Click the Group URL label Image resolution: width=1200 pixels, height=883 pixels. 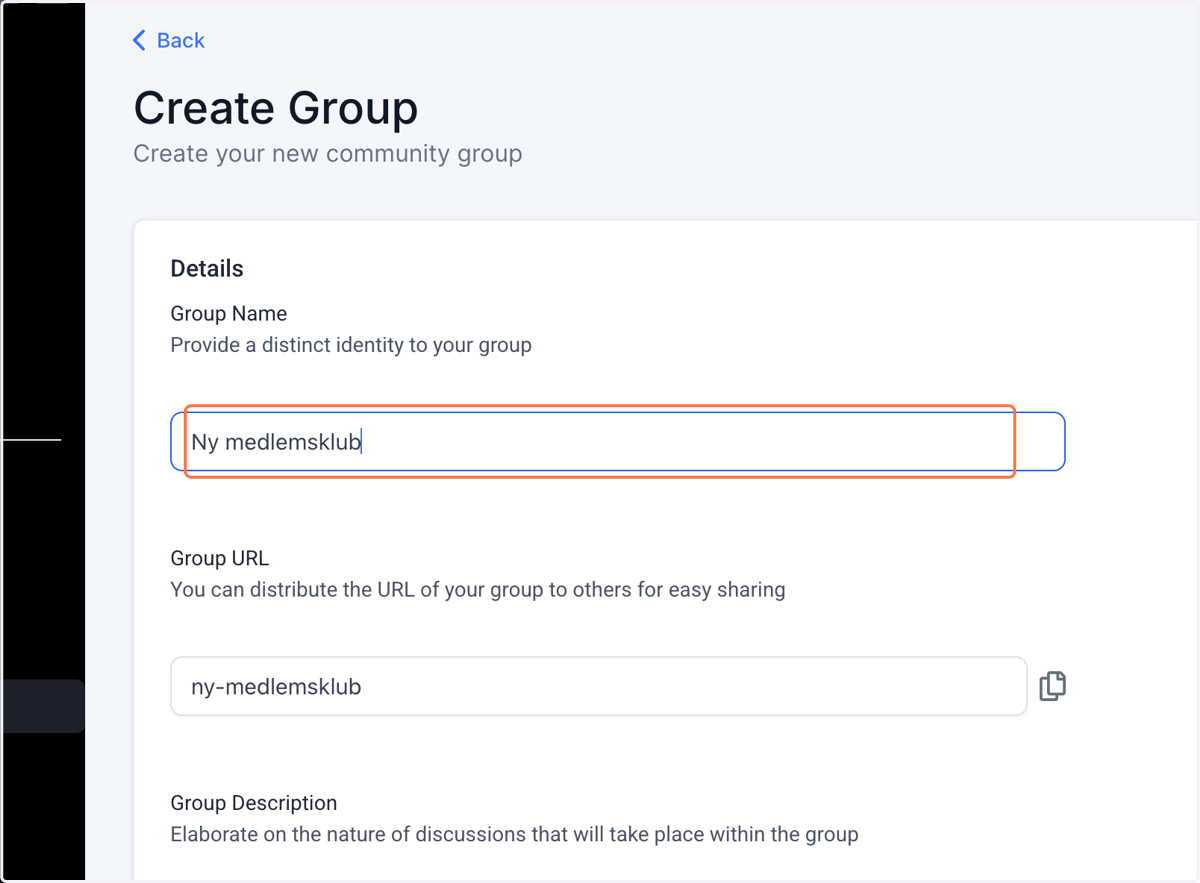click(x=220, y=558)
